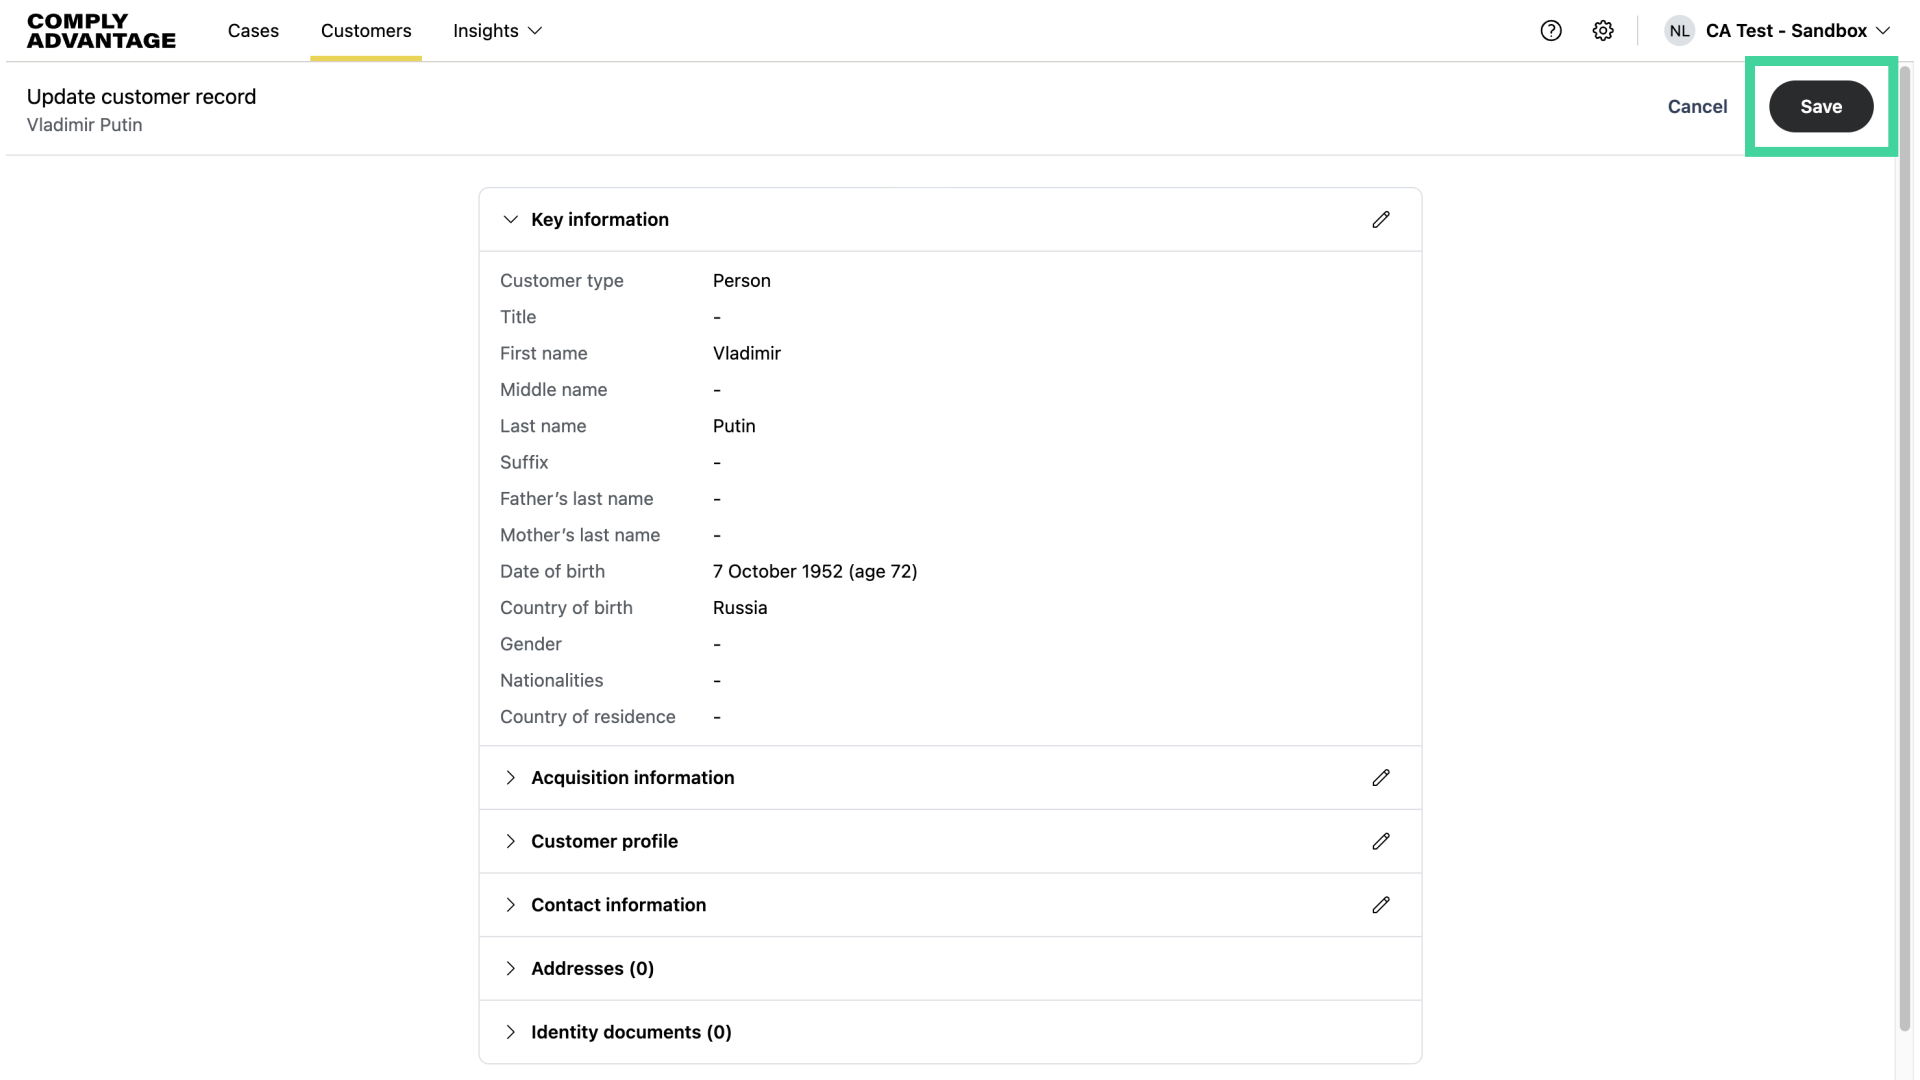Click Customer profile pencil edit icon

point(1381,841)
